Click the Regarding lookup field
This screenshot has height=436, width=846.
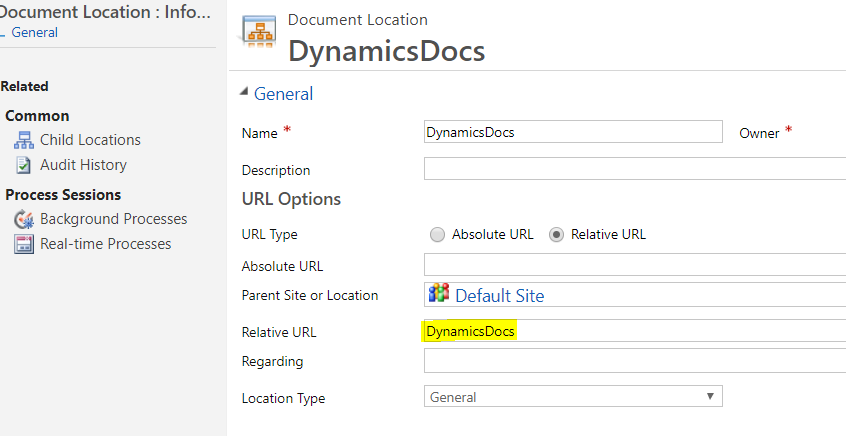(x=634, y=360)
